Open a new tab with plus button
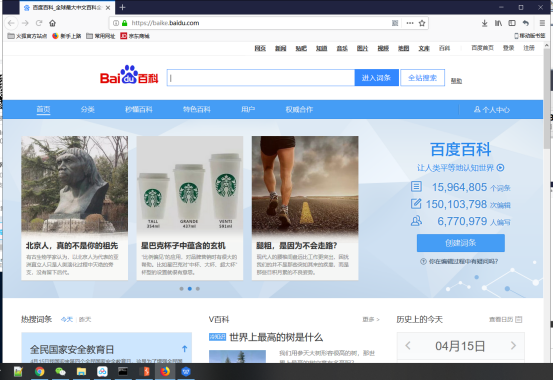This screenshot has width=554, height=381. [x=122, y=7]
